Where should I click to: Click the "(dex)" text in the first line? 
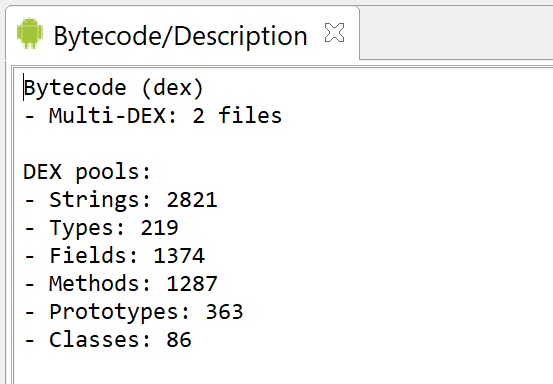pos(173,88)
